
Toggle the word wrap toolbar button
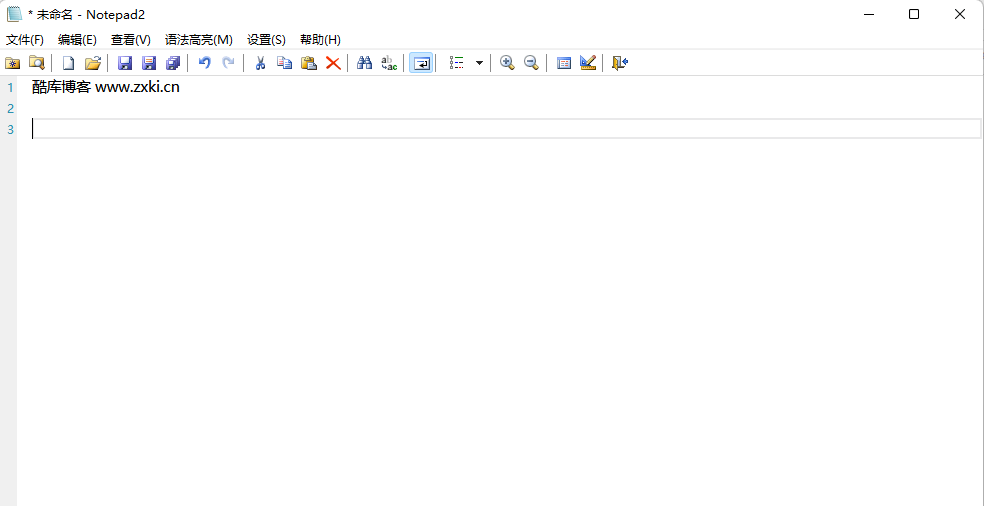click(421, 63)
